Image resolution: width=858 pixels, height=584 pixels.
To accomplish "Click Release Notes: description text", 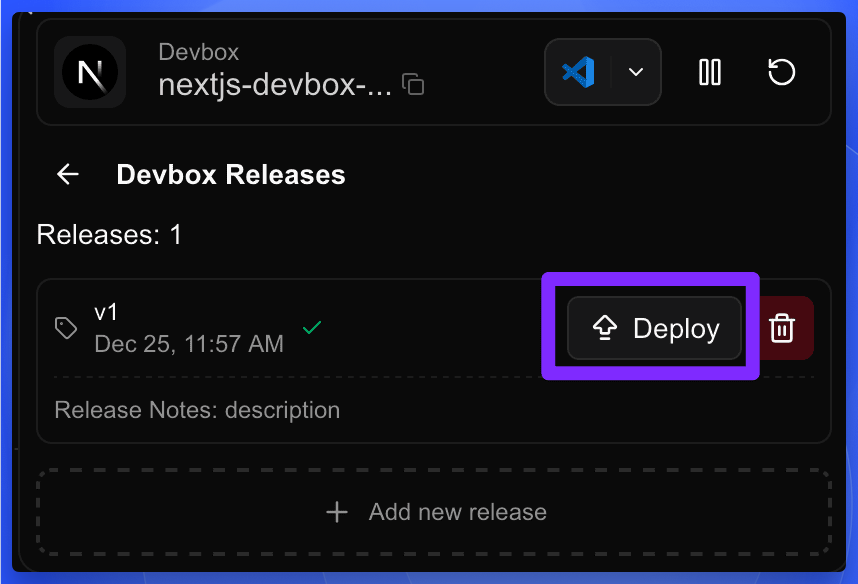I will (x=197, y=410).
